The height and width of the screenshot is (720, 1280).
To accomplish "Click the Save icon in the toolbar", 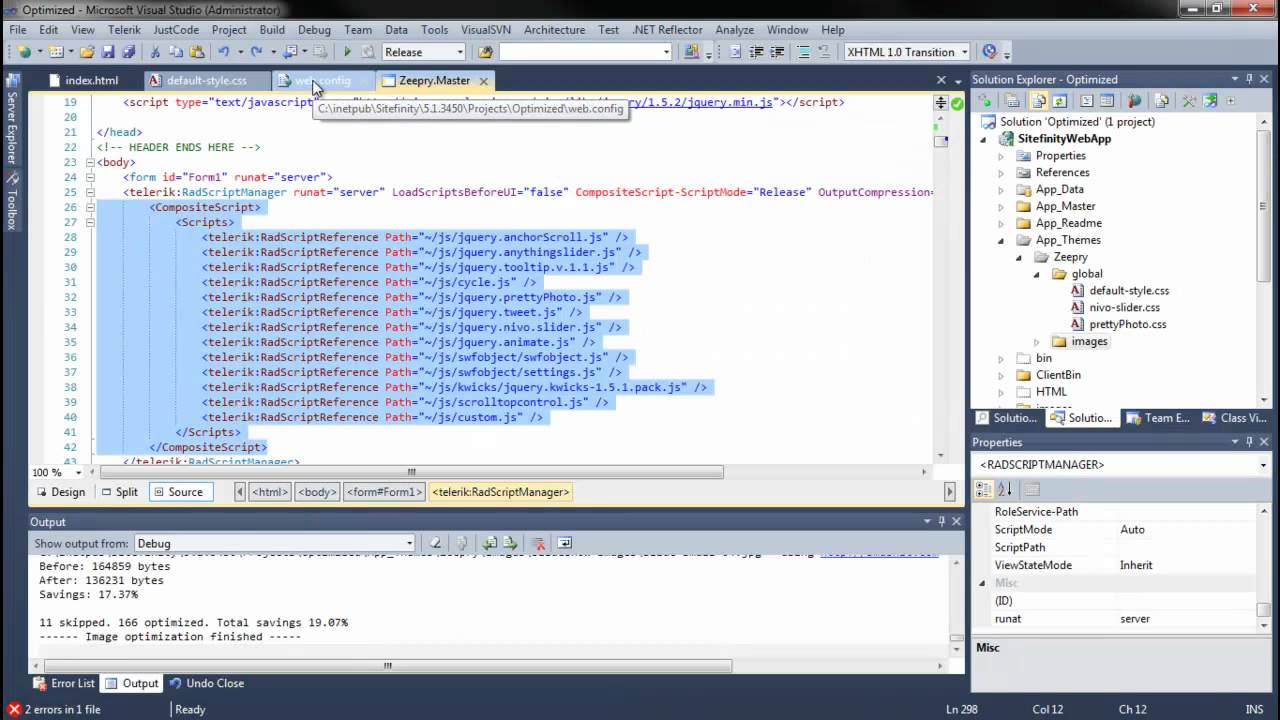I will (107, 52).
